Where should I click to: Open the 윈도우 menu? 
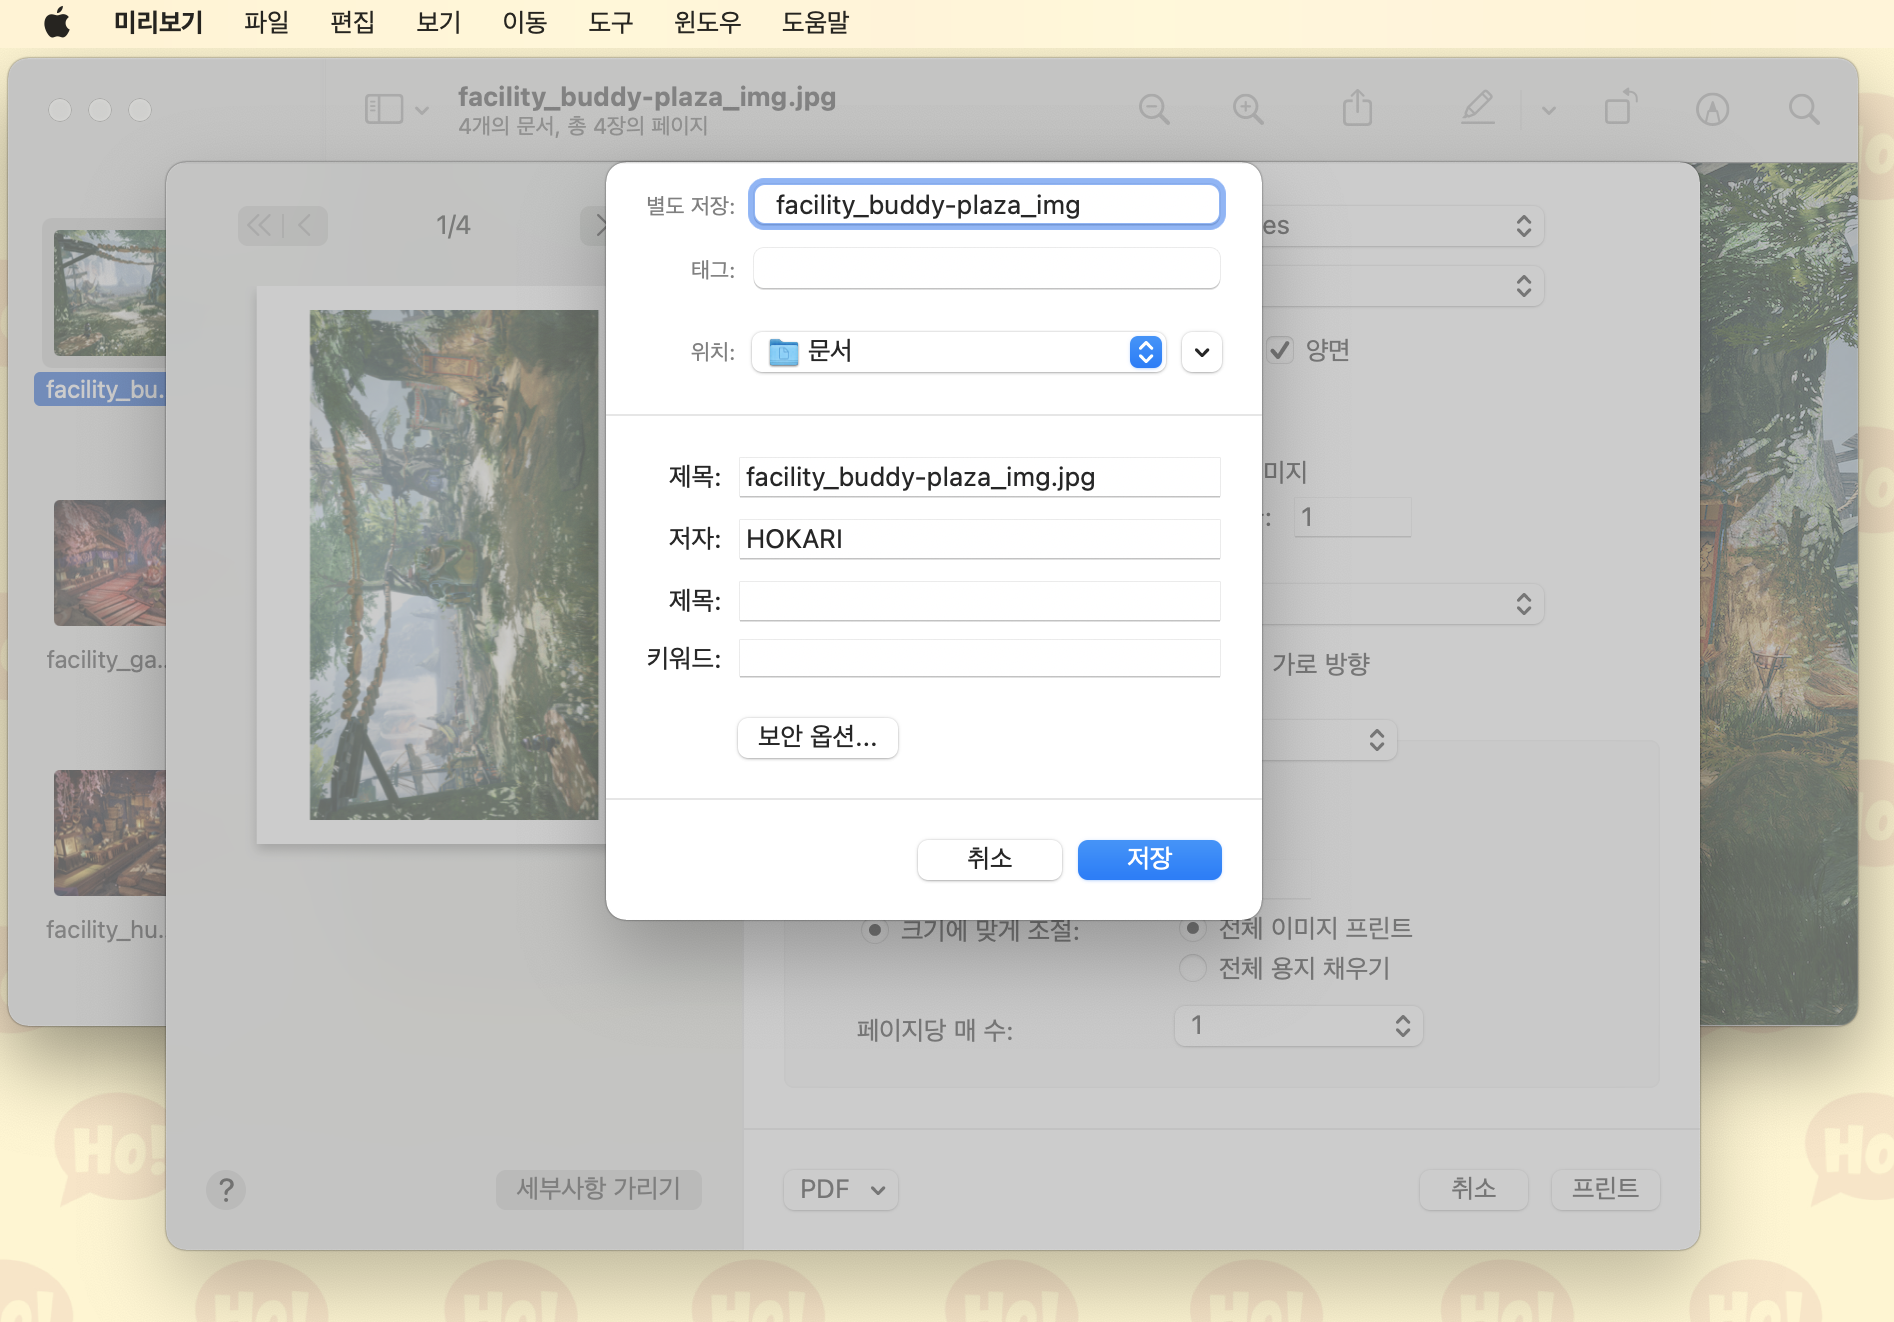click(x=707, y=22)
